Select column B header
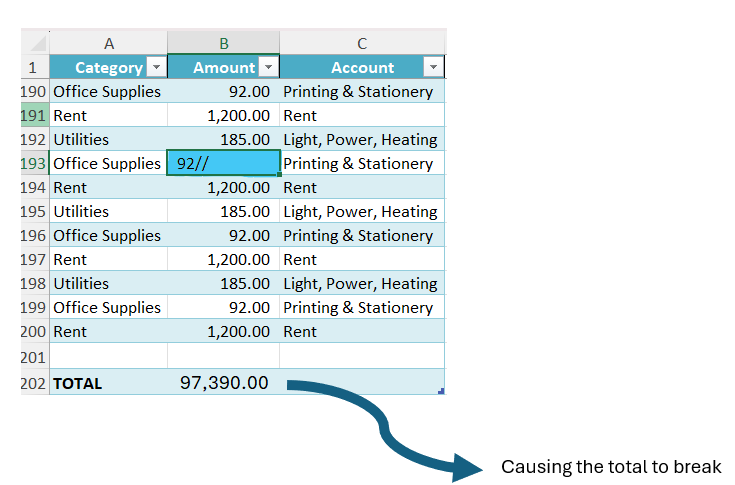735x485 pixels. pos(224,43)
